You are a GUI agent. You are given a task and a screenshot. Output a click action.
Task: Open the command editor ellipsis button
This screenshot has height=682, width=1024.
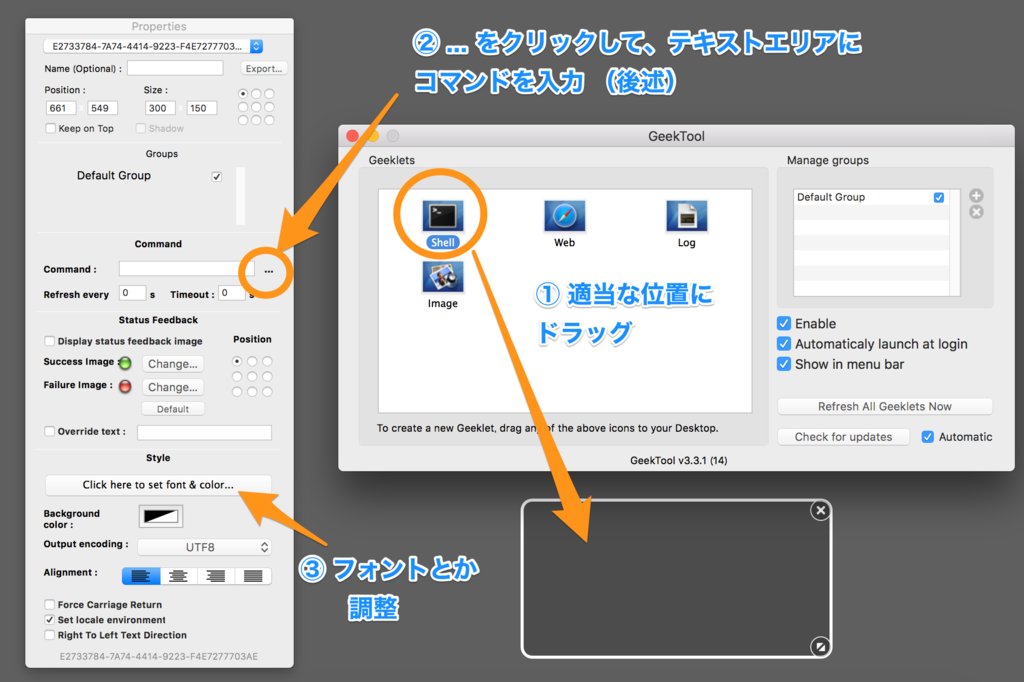[268, 270]
